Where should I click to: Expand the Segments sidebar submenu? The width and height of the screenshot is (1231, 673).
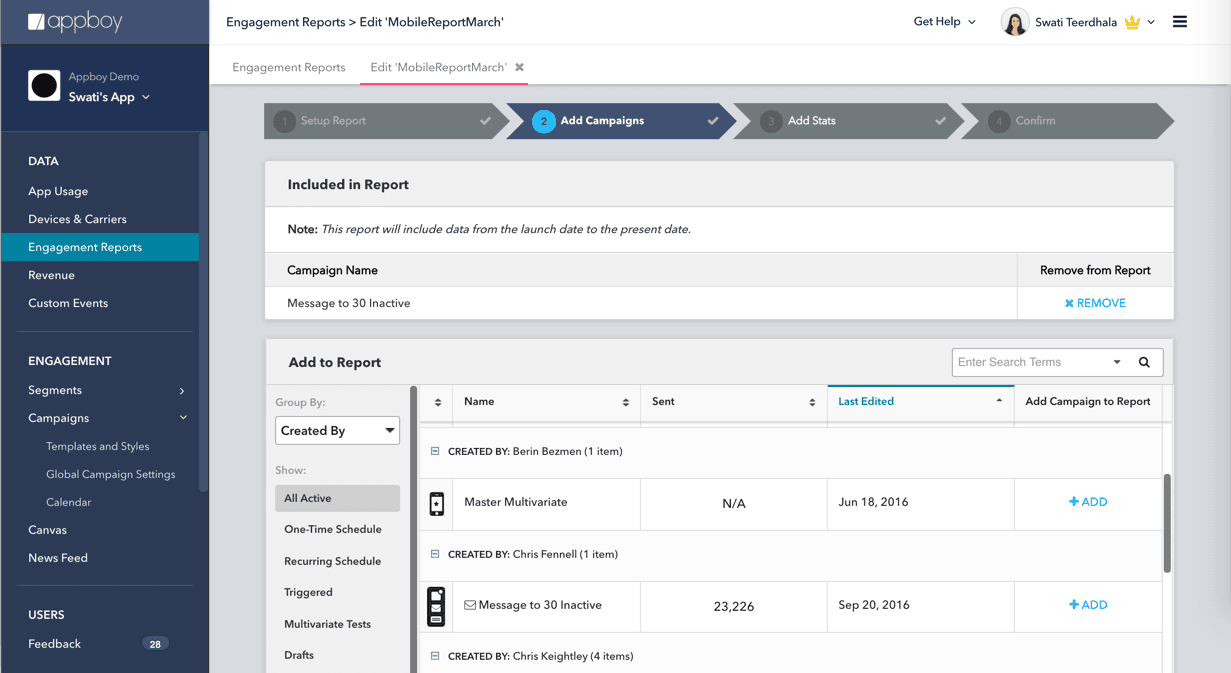coord(181,391)
